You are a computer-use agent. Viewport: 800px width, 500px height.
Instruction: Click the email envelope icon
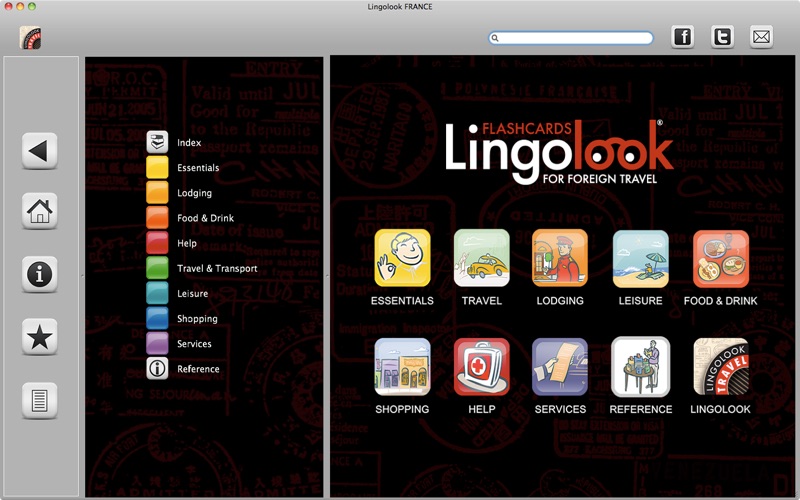pos(761,37)
